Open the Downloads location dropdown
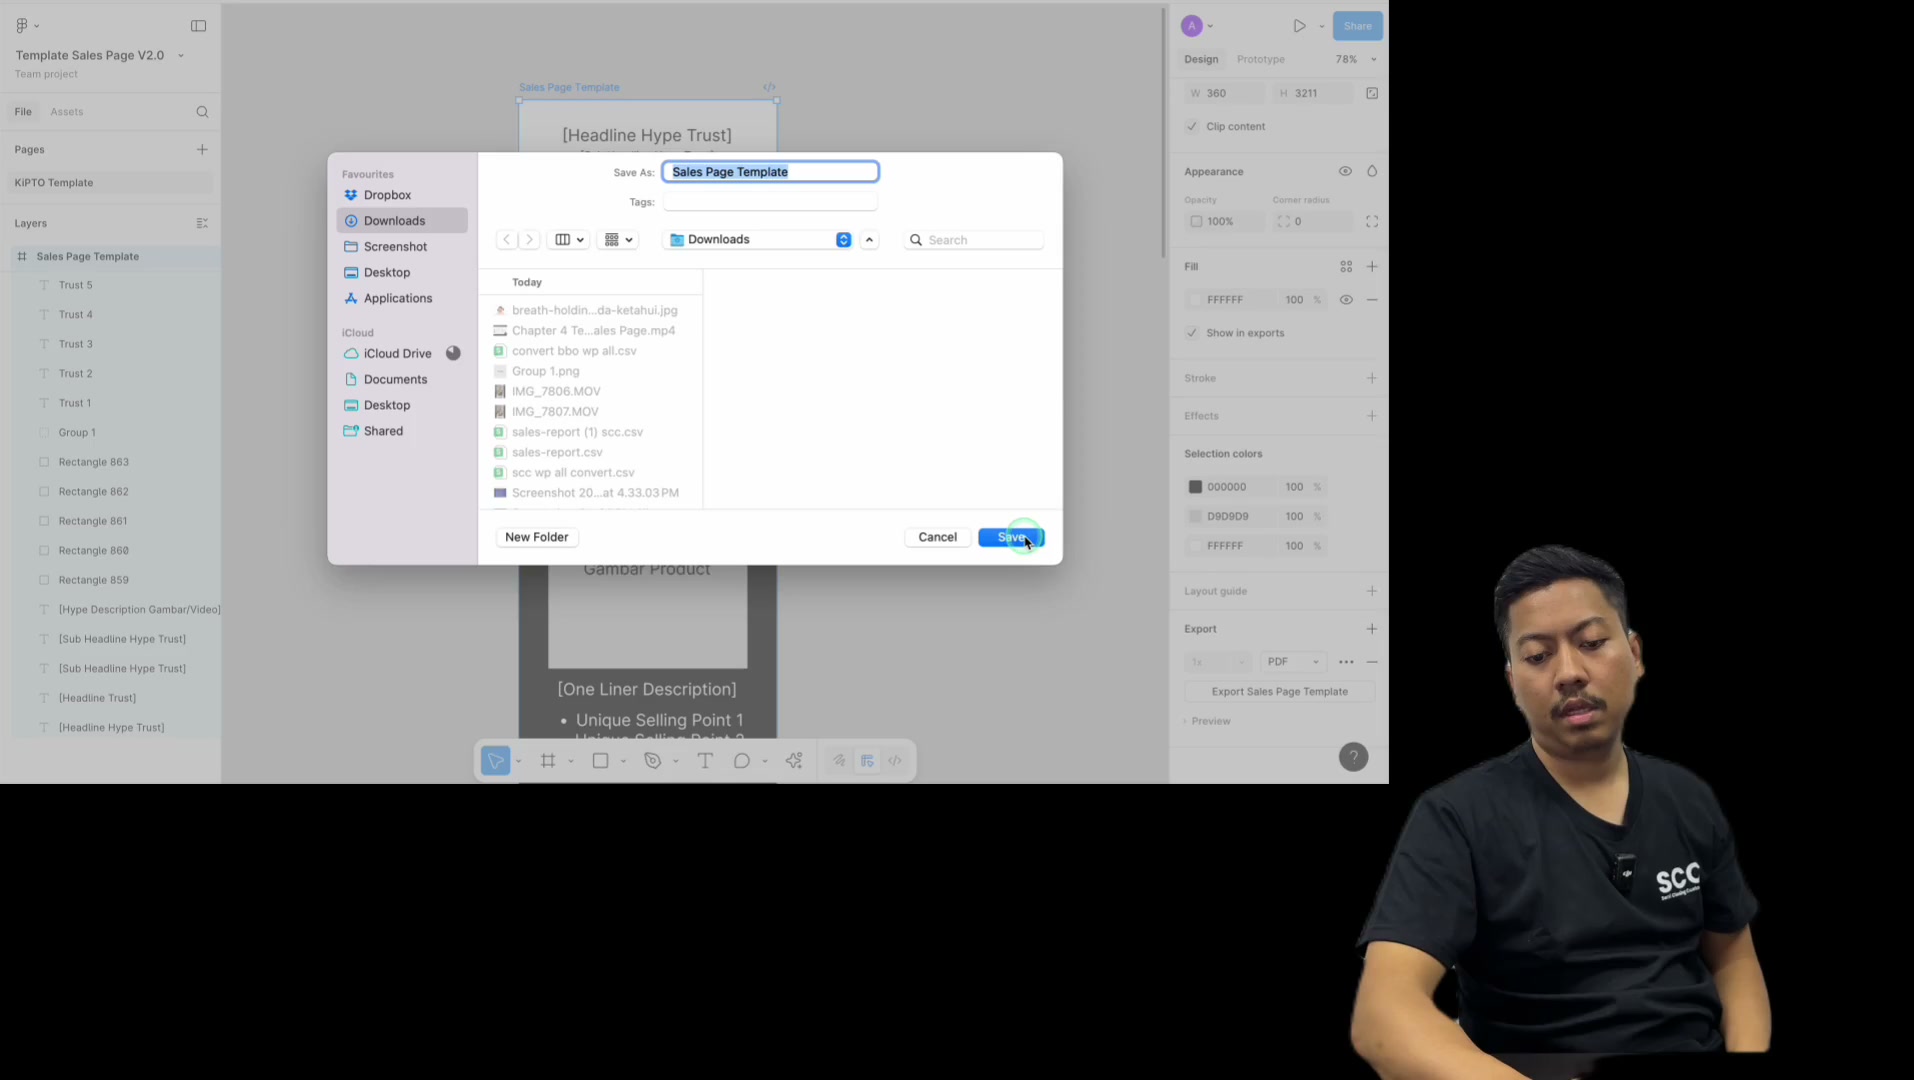Screen dimensions: 1914x1080 (757, 240)
